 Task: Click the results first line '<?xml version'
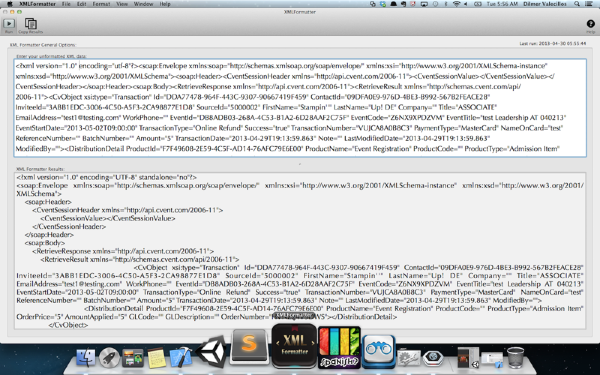[106, 177]
